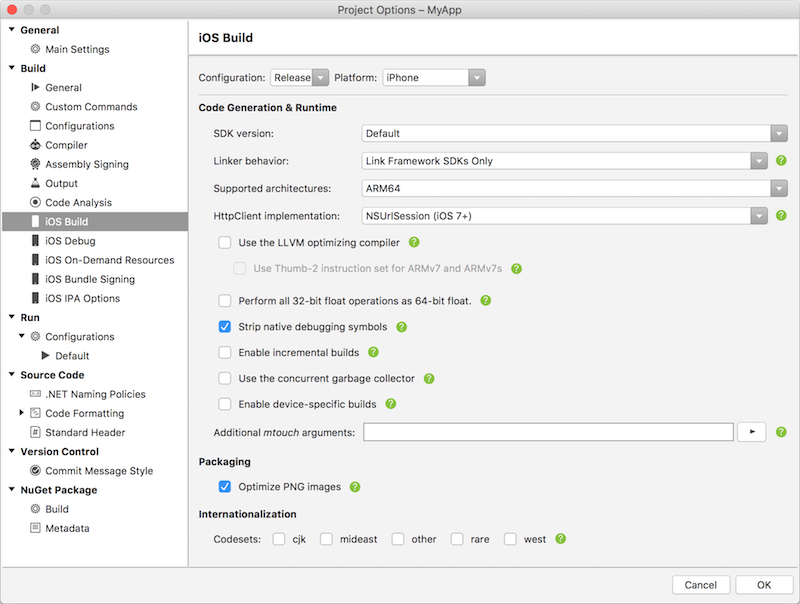Click the help icon beside Enable incremental builds
The image size is (800, 604).
pos(374,352)
